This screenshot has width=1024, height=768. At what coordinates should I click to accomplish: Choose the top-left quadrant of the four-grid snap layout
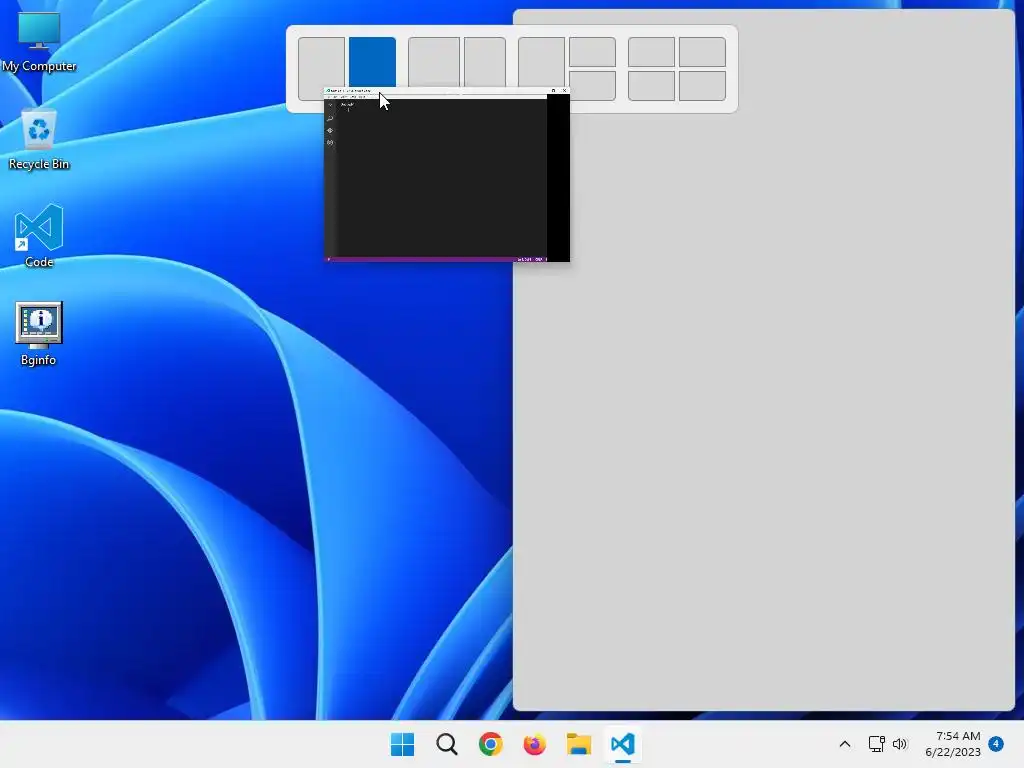pos(651,52)
